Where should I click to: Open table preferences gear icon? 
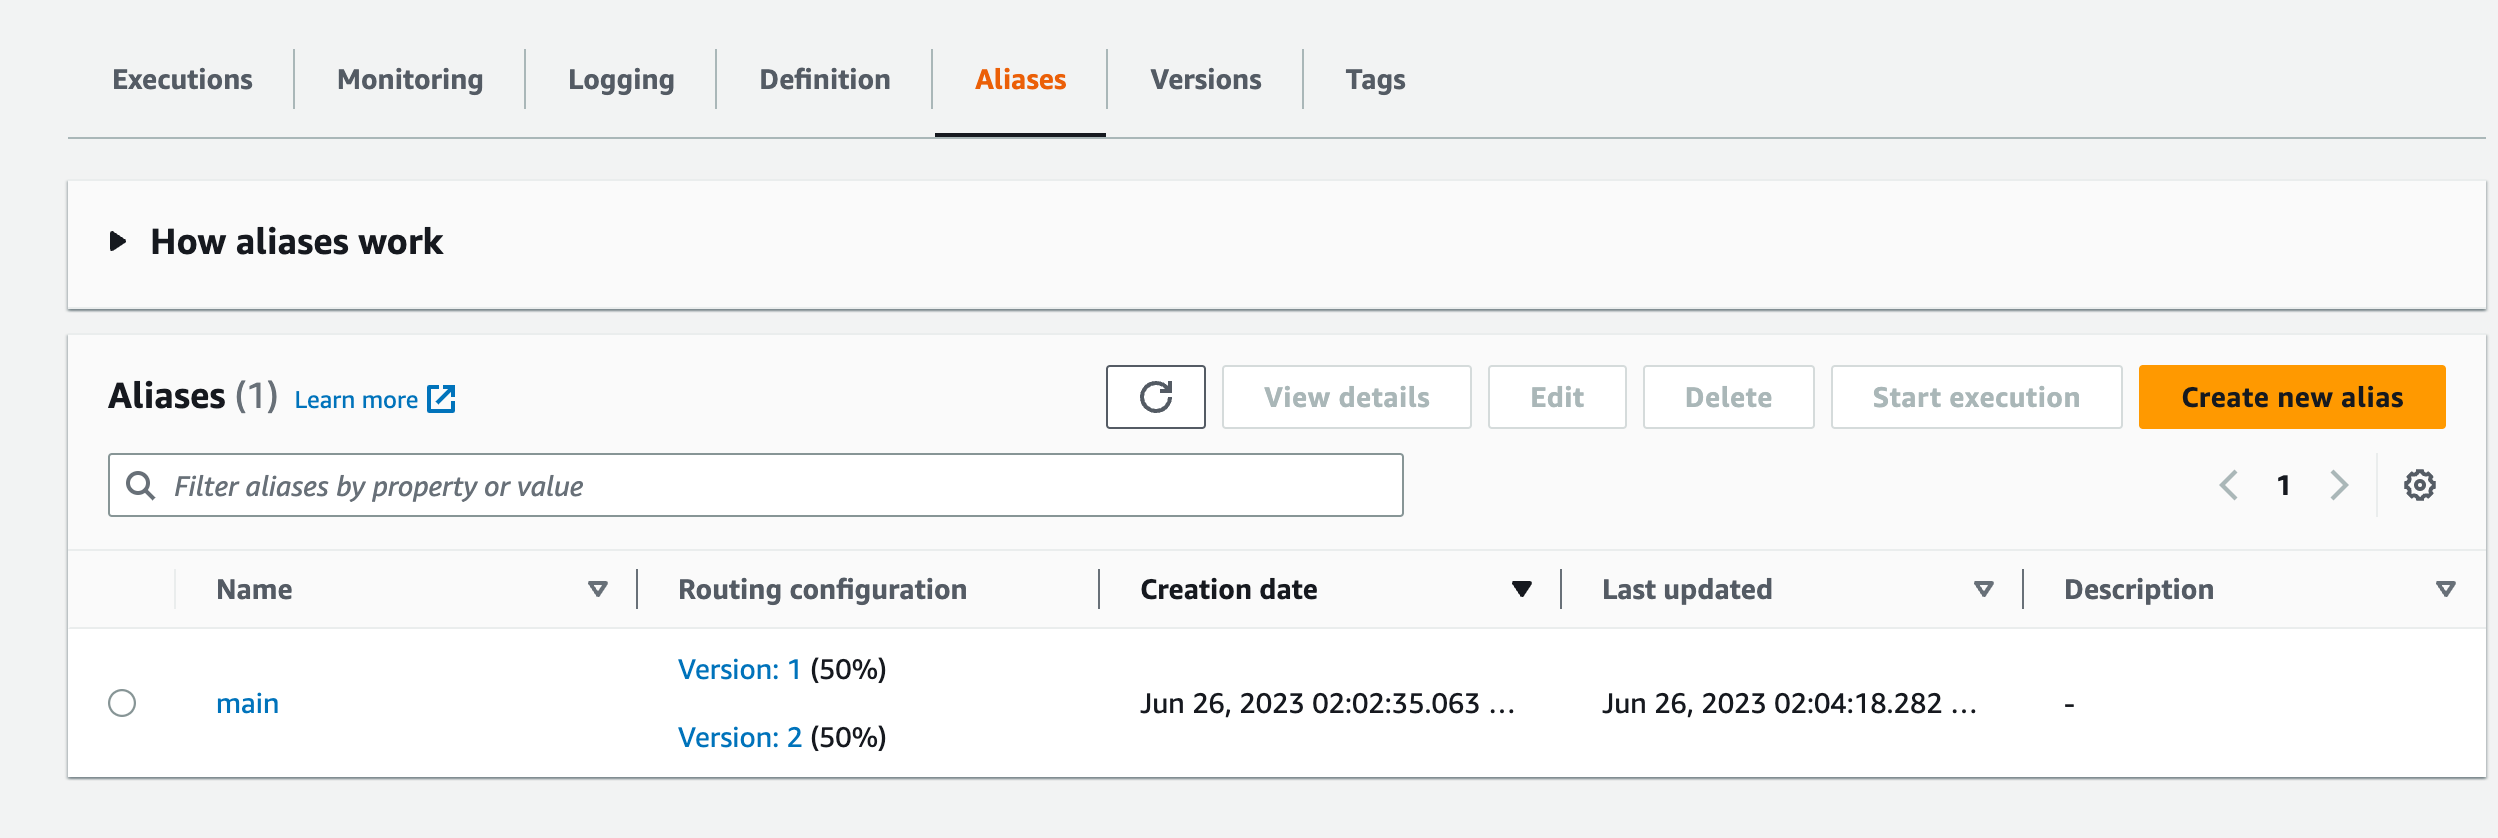pyautogui.click(x=2419, y=486)
